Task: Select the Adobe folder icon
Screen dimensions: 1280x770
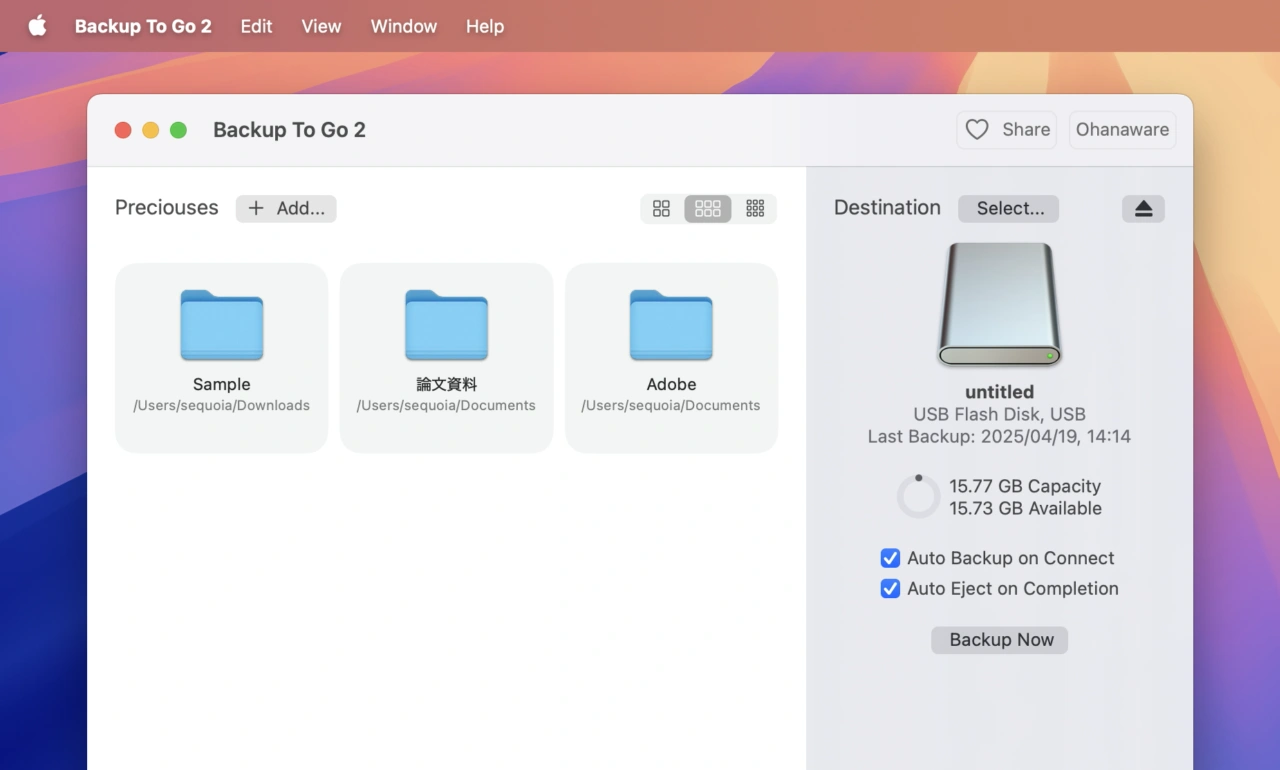Action: click(671, 325)
